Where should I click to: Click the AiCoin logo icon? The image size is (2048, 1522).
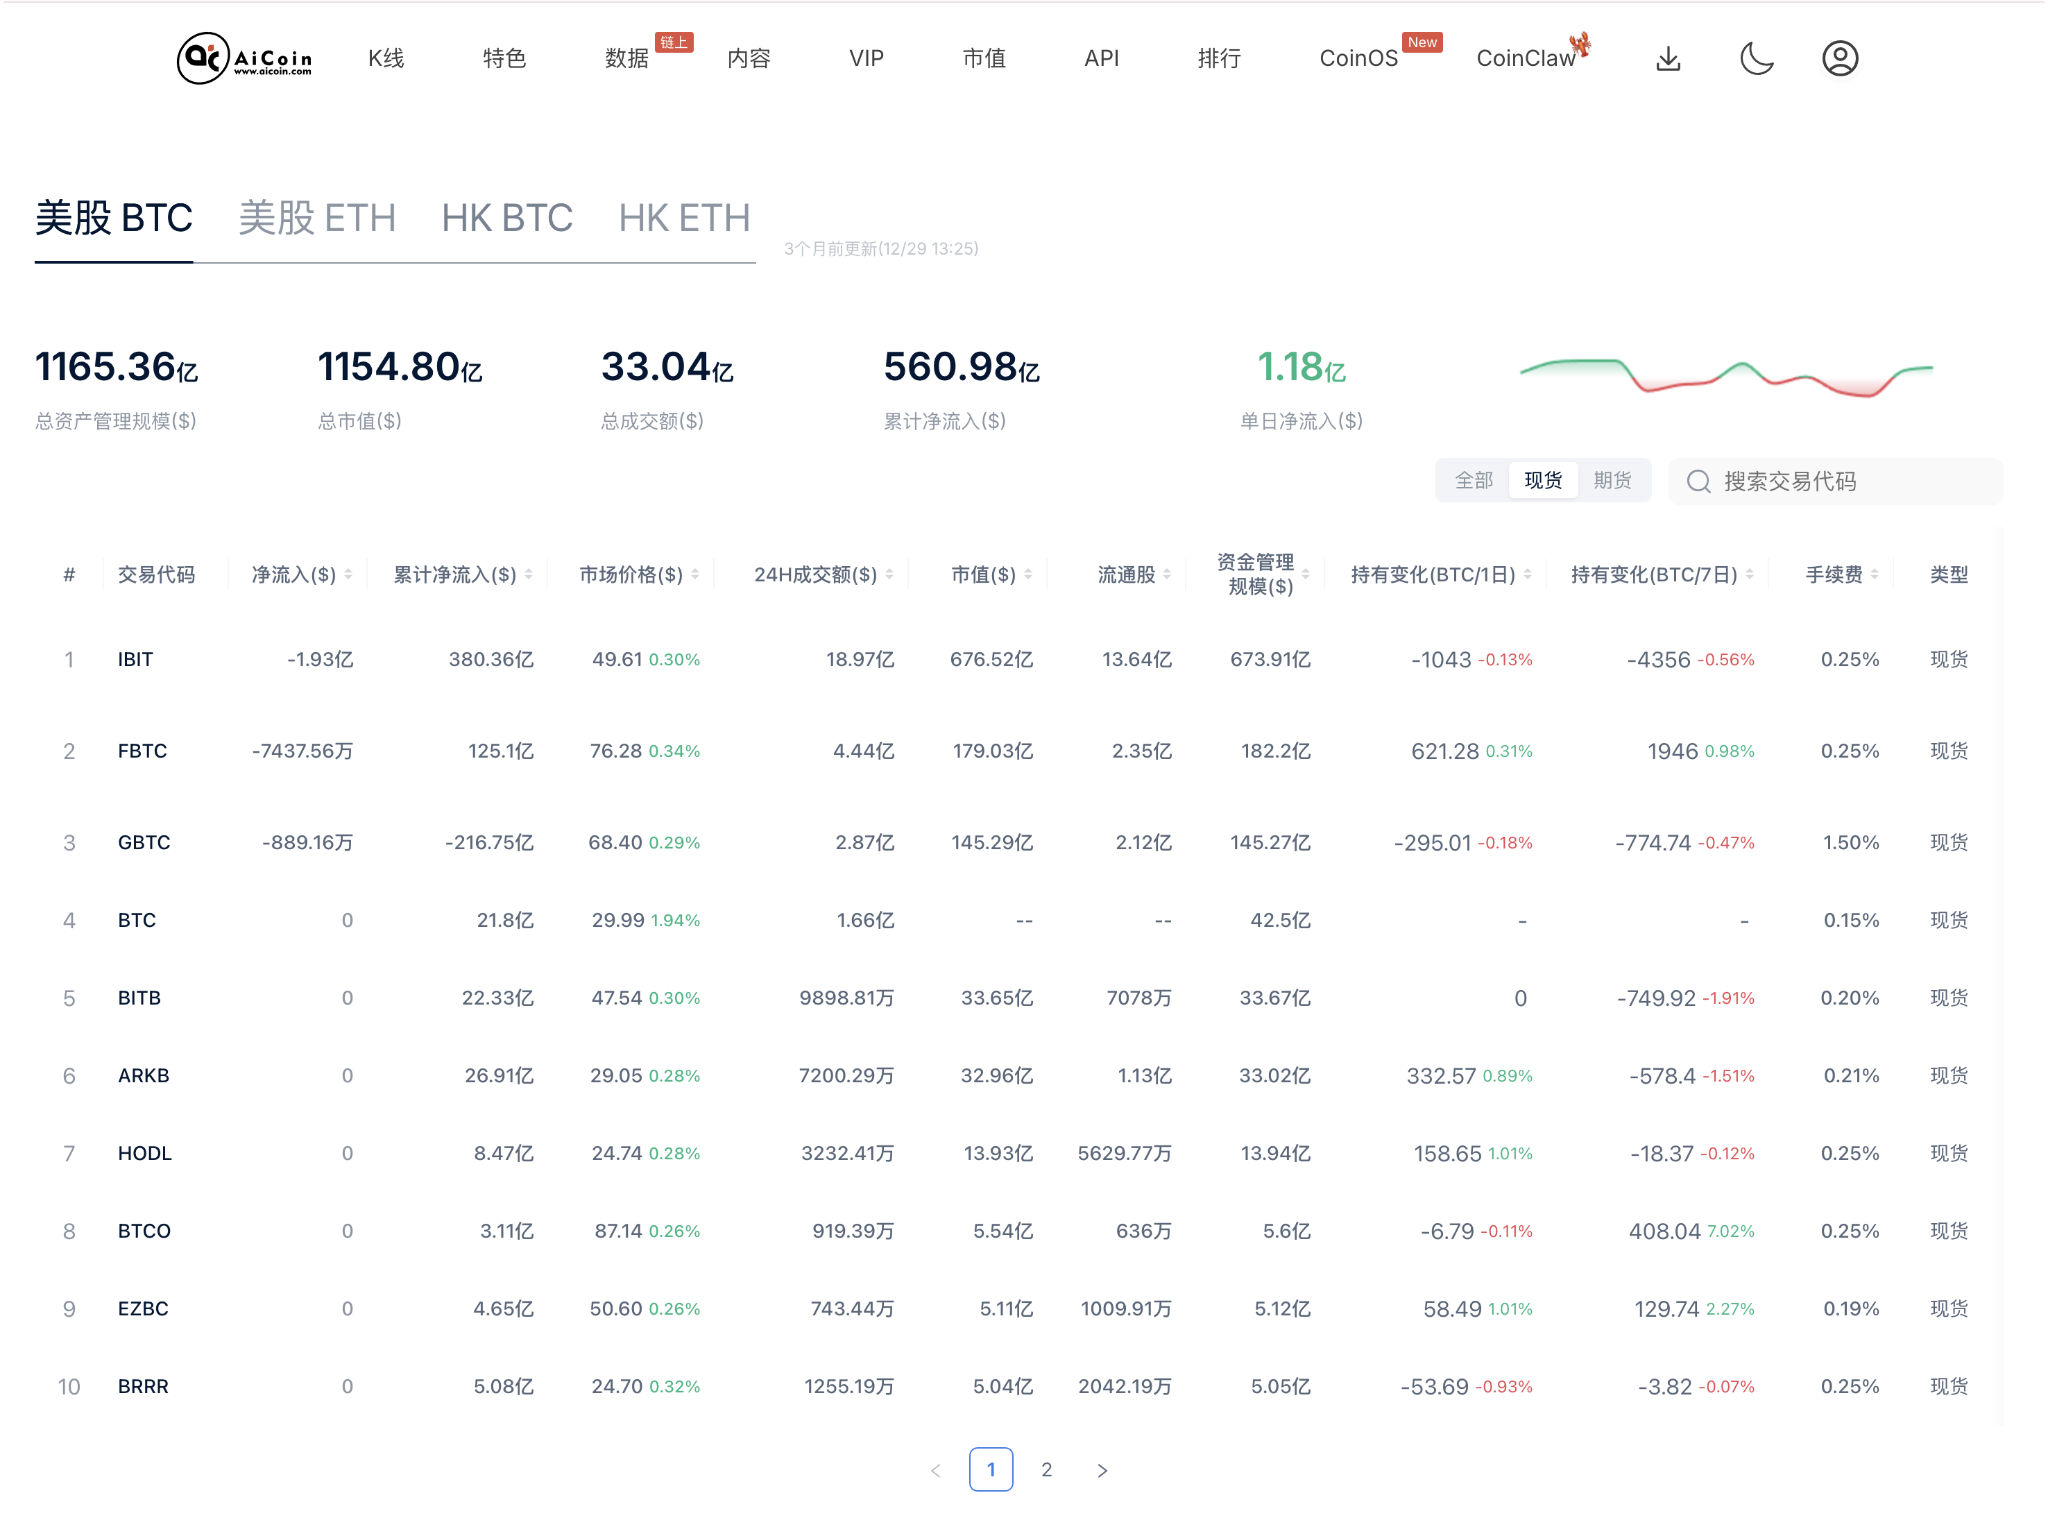point(203,58)
